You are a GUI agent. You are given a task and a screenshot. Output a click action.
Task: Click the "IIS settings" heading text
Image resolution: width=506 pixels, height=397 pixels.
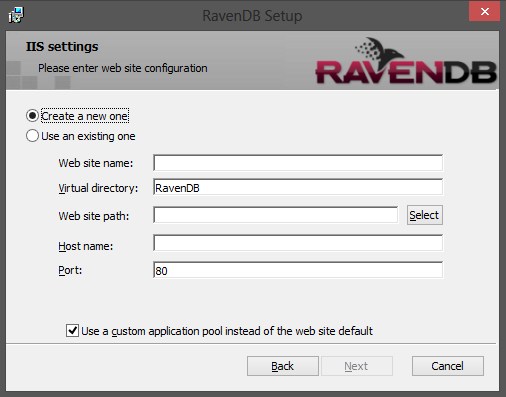tap(62, 46)
